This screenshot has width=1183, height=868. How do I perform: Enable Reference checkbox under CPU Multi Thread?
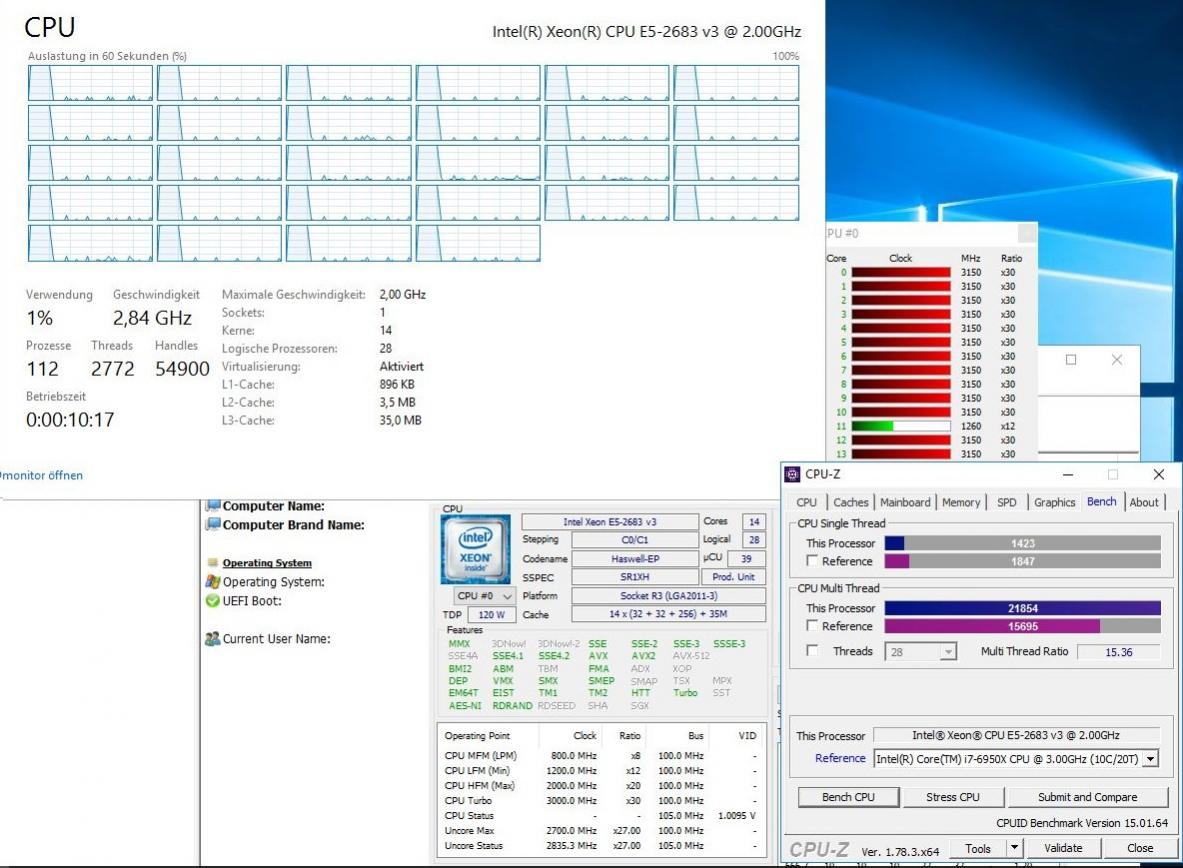pyautogui.click(x=812, y=626)
